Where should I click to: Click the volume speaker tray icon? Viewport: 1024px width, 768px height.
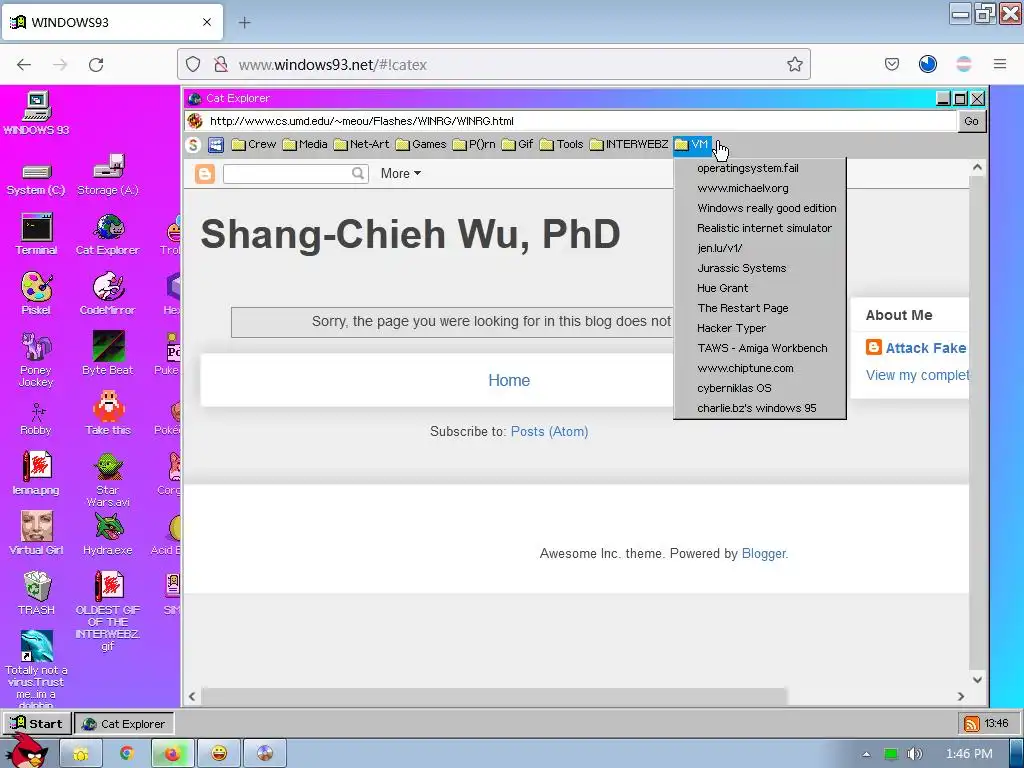click(x=915, y=754)
